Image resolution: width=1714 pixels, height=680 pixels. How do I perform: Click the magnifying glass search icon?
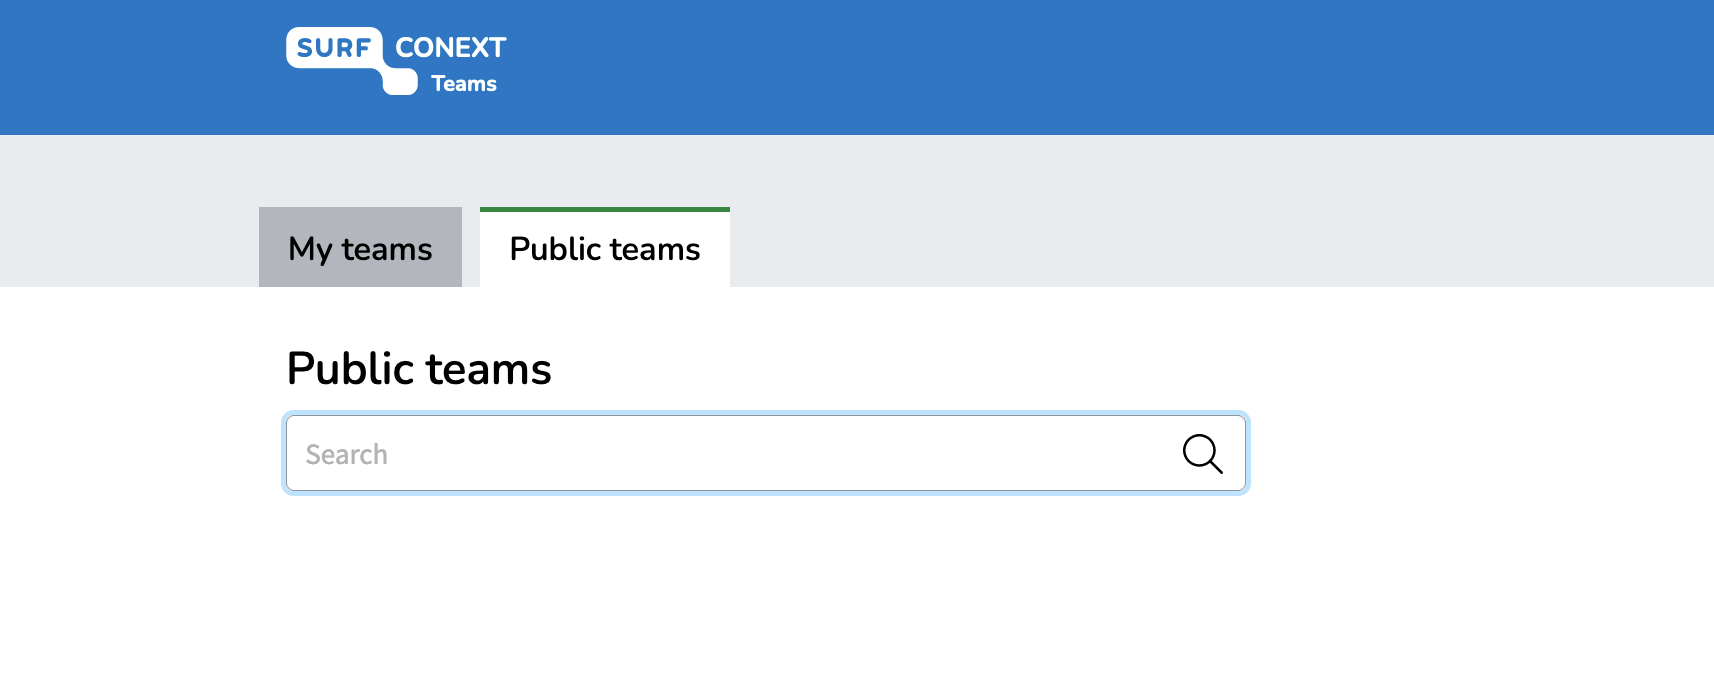(x=1202, y=454)
